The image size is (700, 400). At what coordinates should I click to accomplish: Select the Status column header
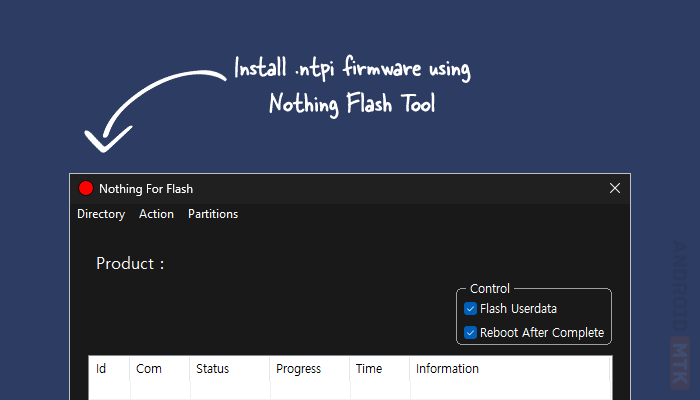(212, 369)
